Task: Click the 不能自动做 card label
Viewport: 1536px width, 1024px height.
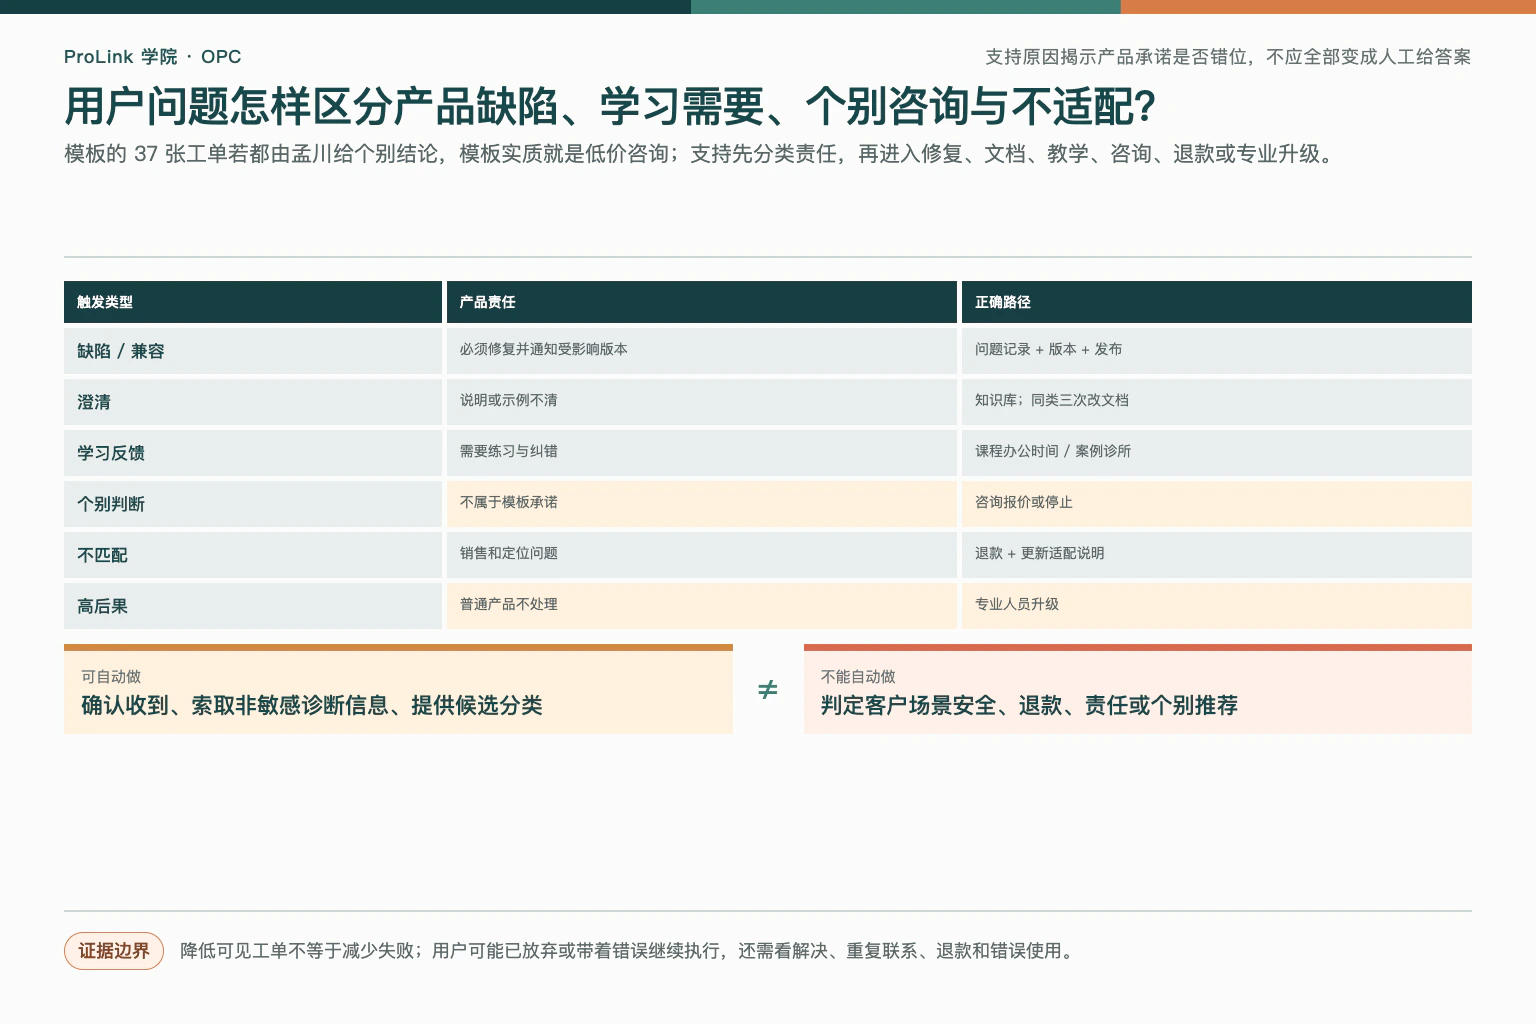Action: pyautogui.click(x=858, y=677)
